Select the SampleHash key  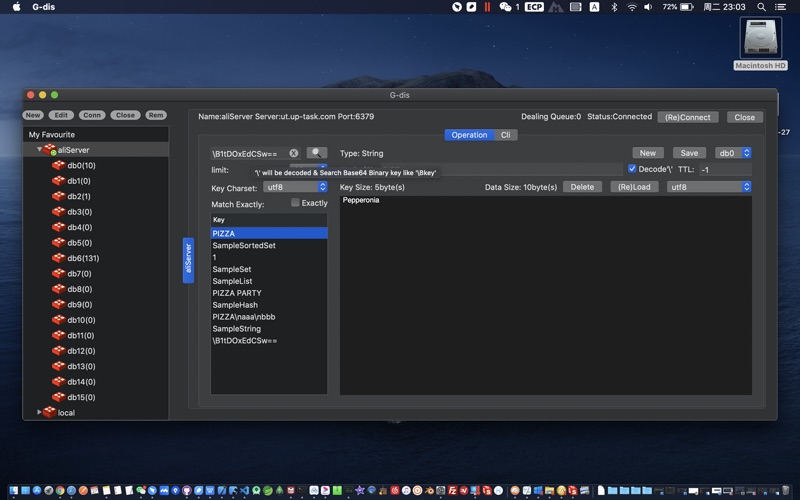coord(269,305)
